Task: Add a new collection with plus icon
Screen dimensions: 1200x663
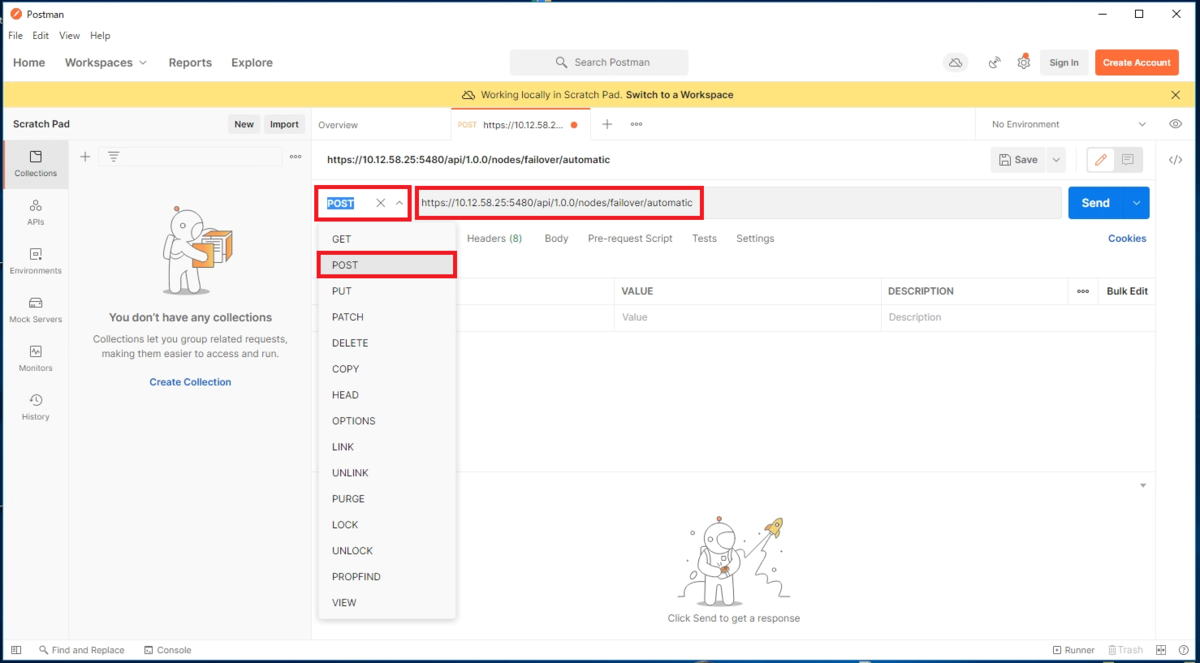Action: click(x=85, y=156)
